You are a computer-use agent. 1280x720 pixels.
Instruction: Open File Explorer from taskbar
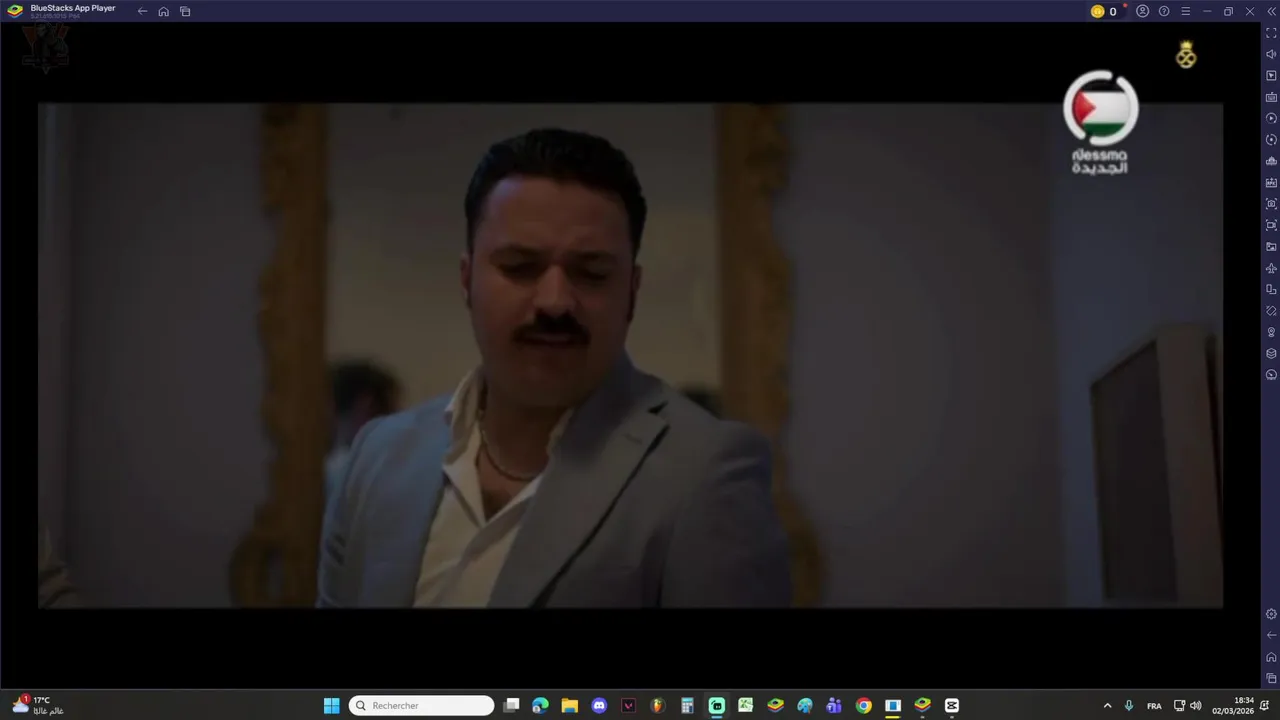coord(569,706)
